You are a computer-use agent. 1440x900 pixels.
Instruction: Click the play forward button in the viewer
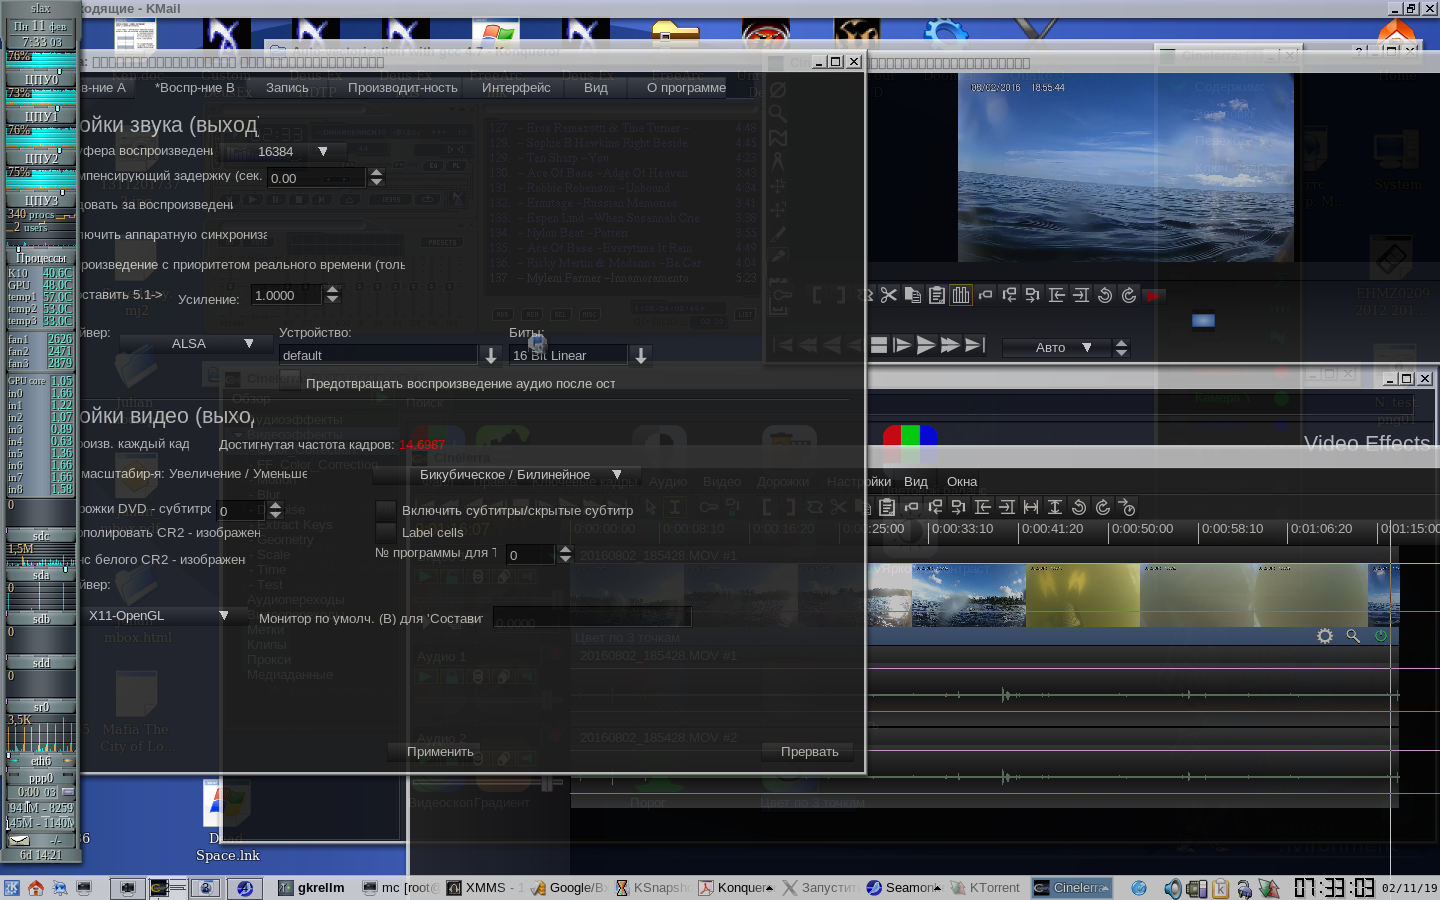[x=926, y=345]
